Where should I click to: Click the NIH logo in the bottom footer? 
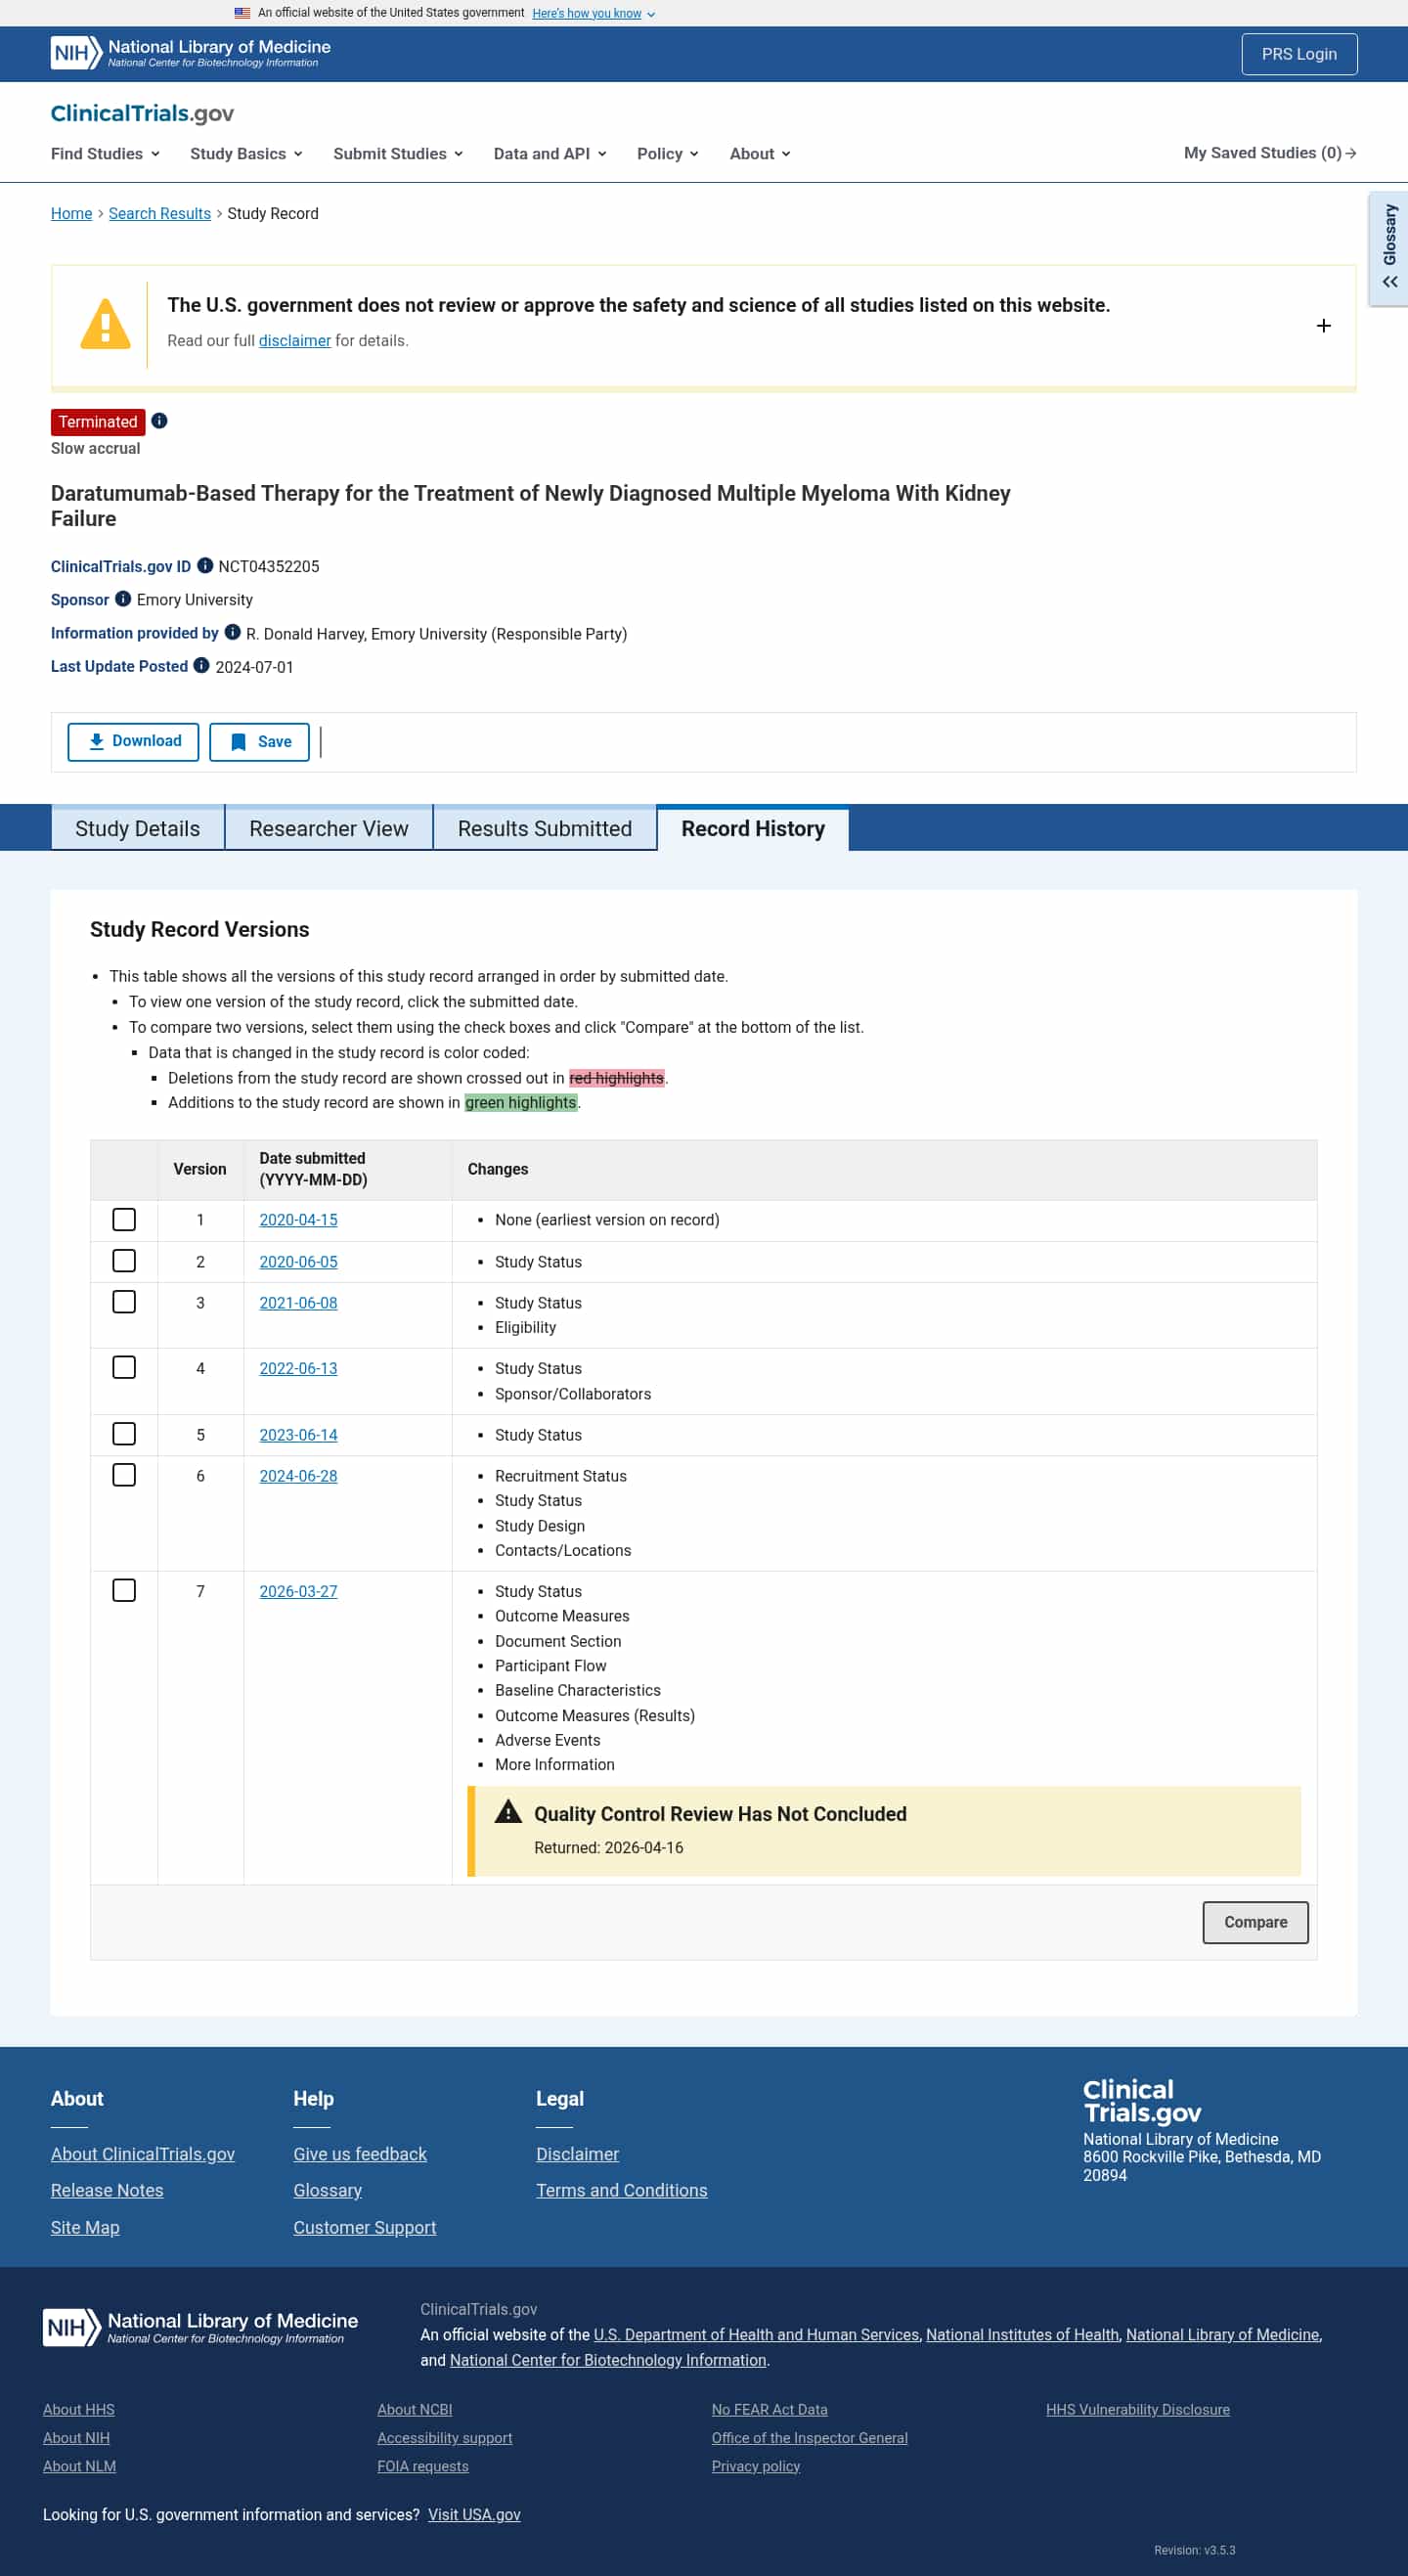point(200,2327)
